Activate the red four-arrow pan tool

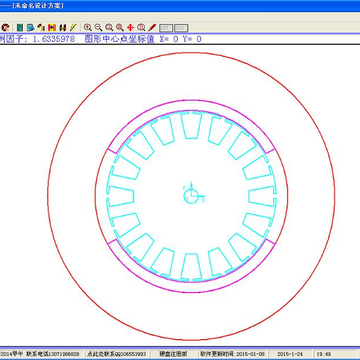coord(130,27)
